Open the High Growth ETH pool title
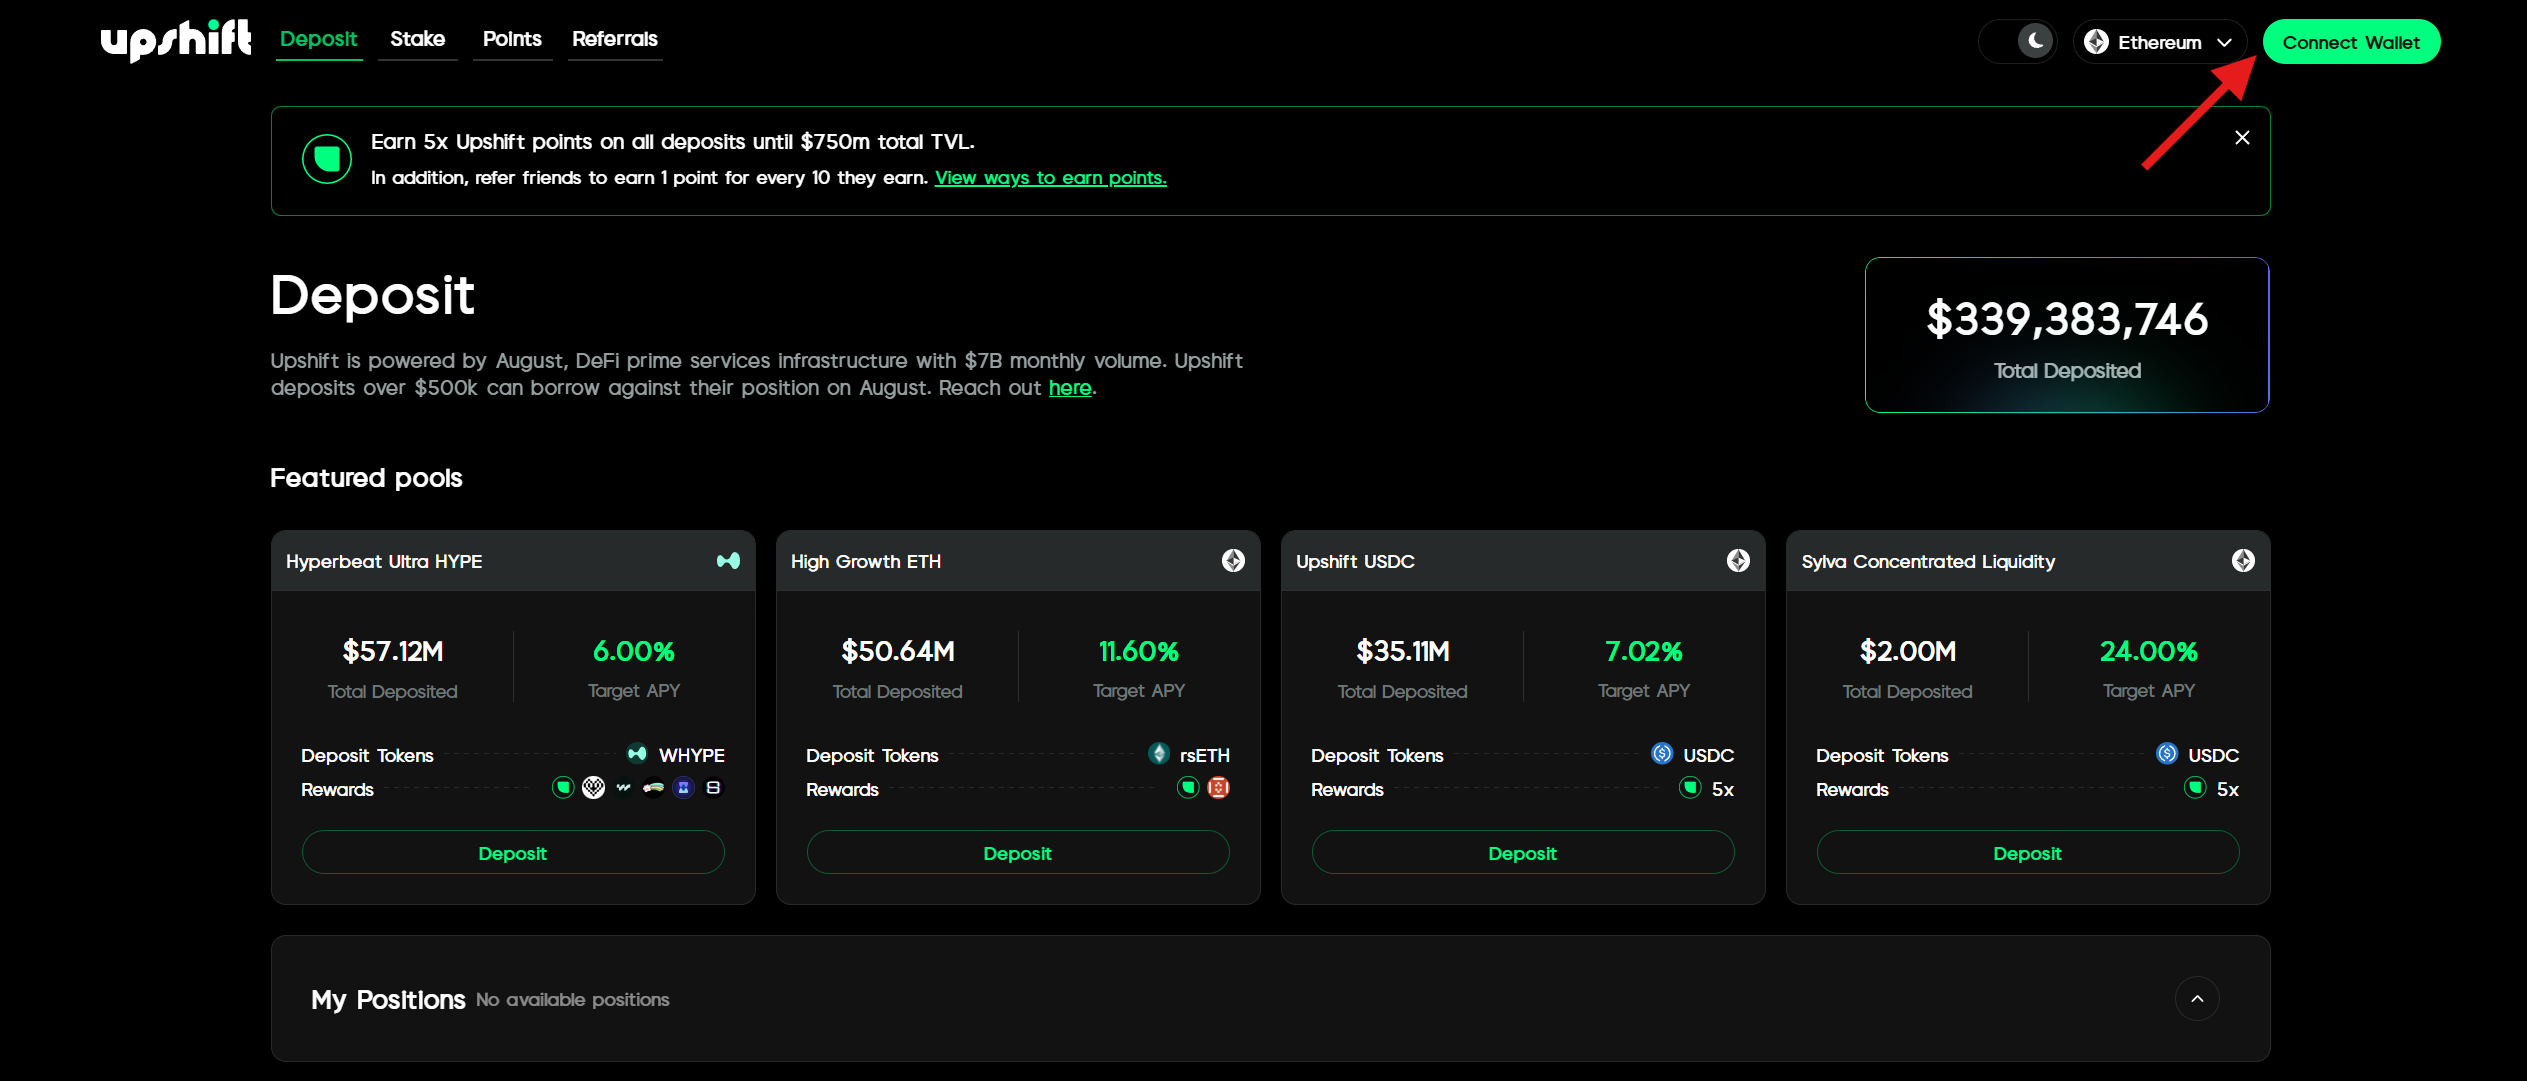The image size is (2527, 1081). (866, 562)
